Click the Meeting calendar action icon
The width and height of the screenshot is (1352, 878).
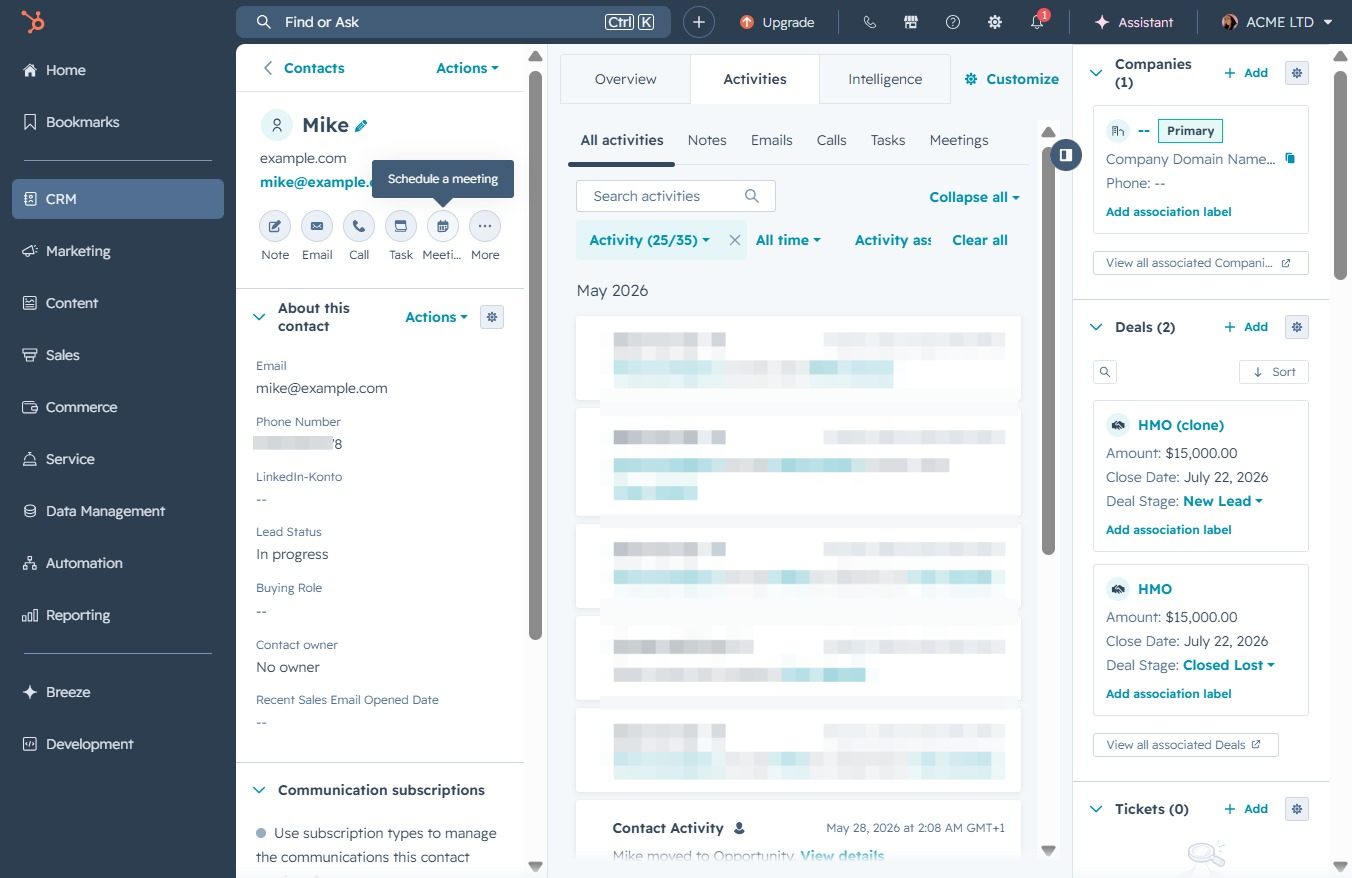443,226
